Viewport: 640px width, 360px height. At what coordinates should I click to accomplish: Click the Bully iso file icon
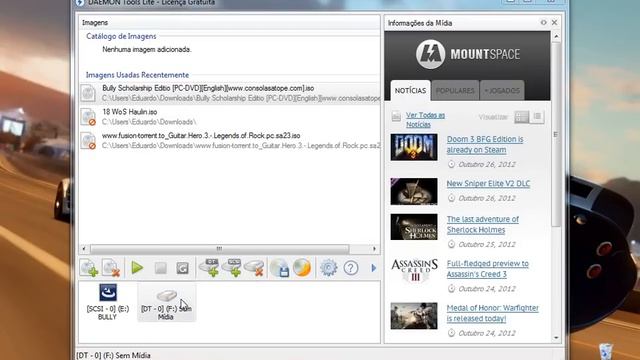[88, 93]
